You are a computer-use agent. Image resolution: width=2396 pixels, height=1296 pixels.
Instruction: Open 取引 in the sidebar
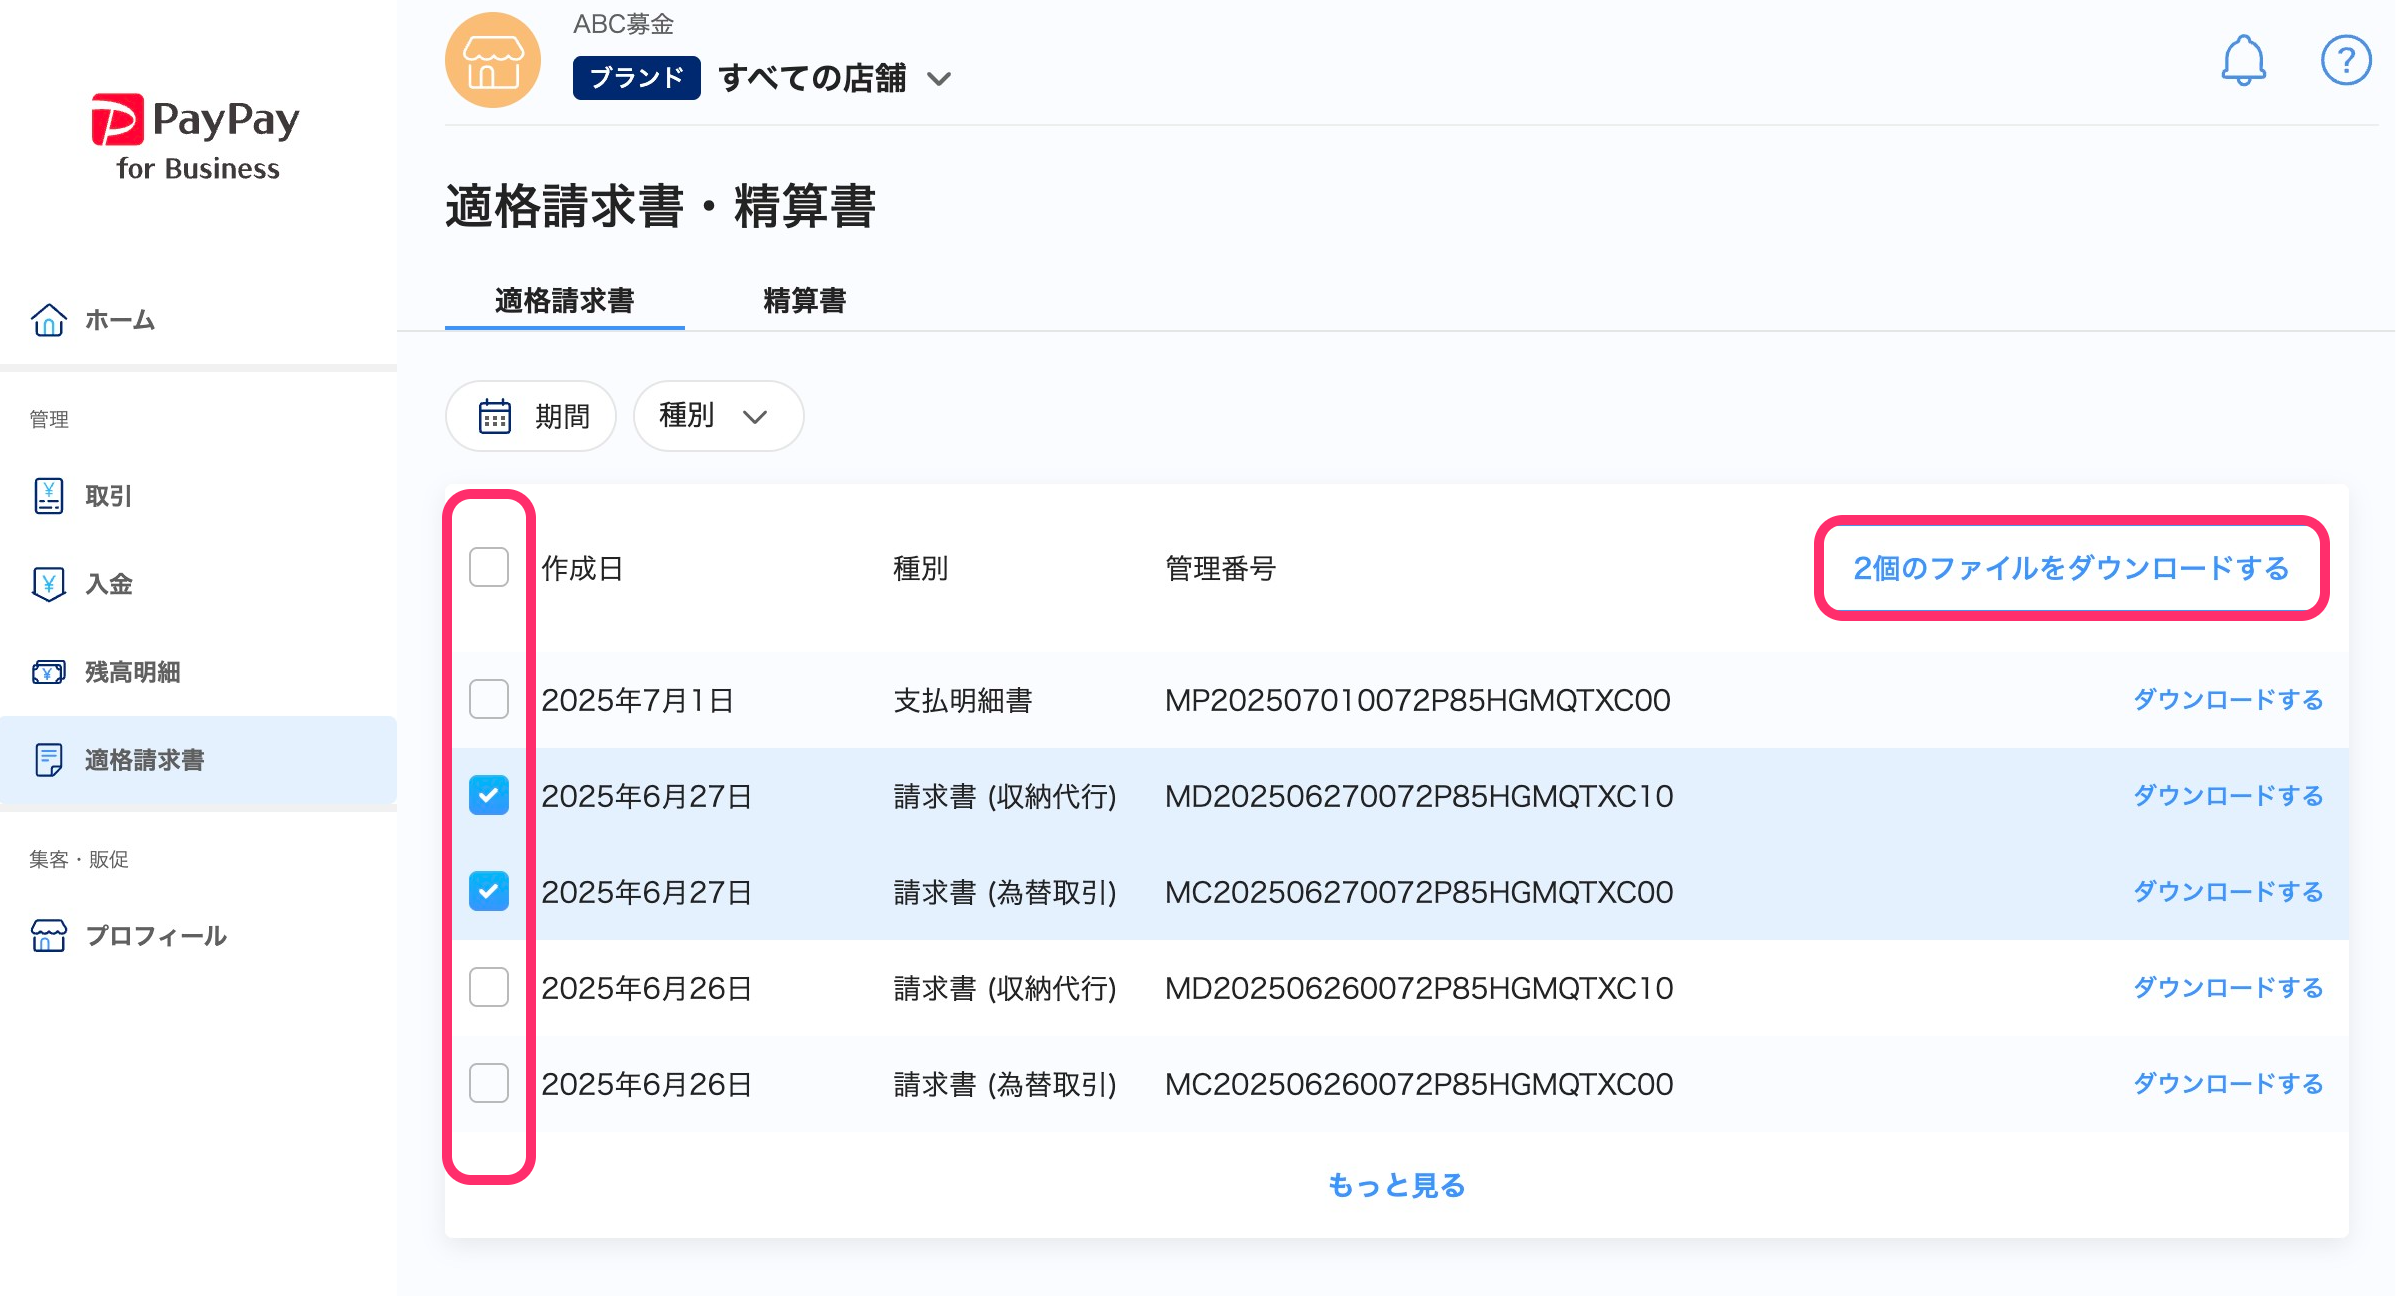click(x=198, y=496)
